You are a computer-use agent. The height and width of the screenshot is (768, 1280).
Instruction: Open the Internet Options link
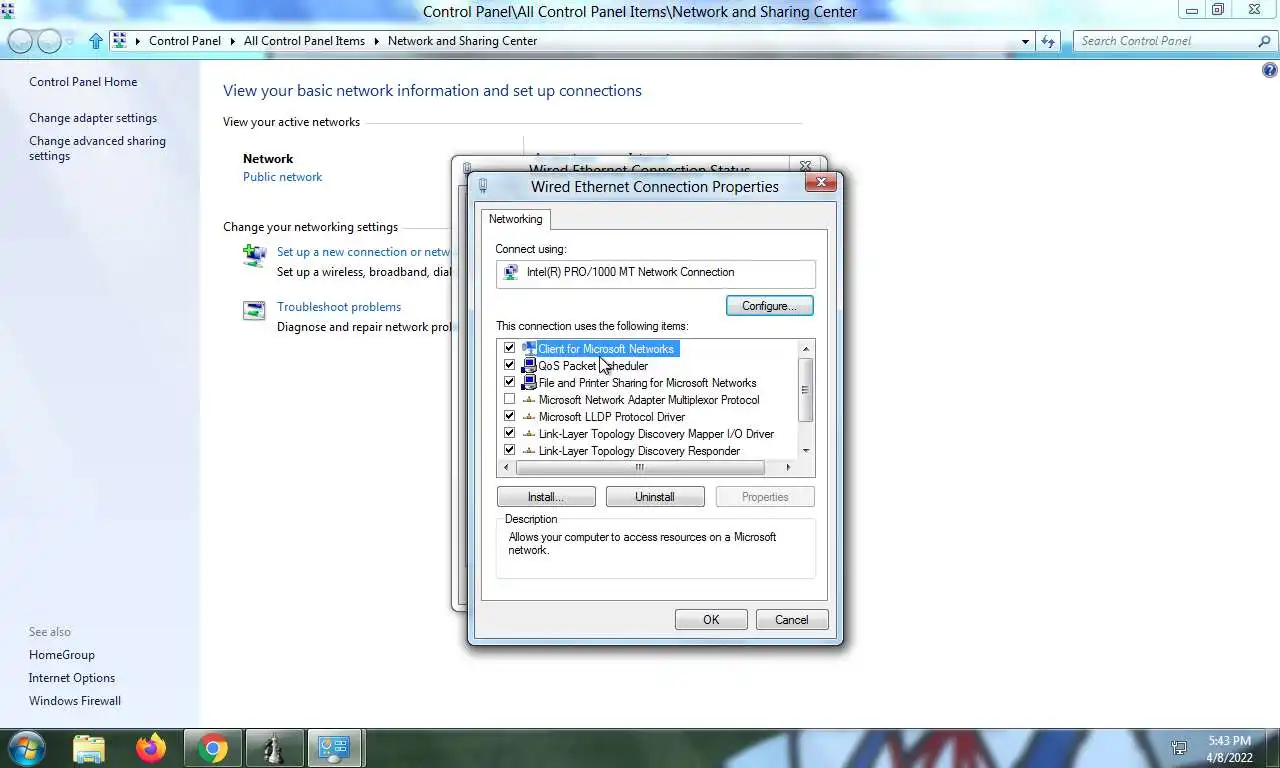pos(72,678)
